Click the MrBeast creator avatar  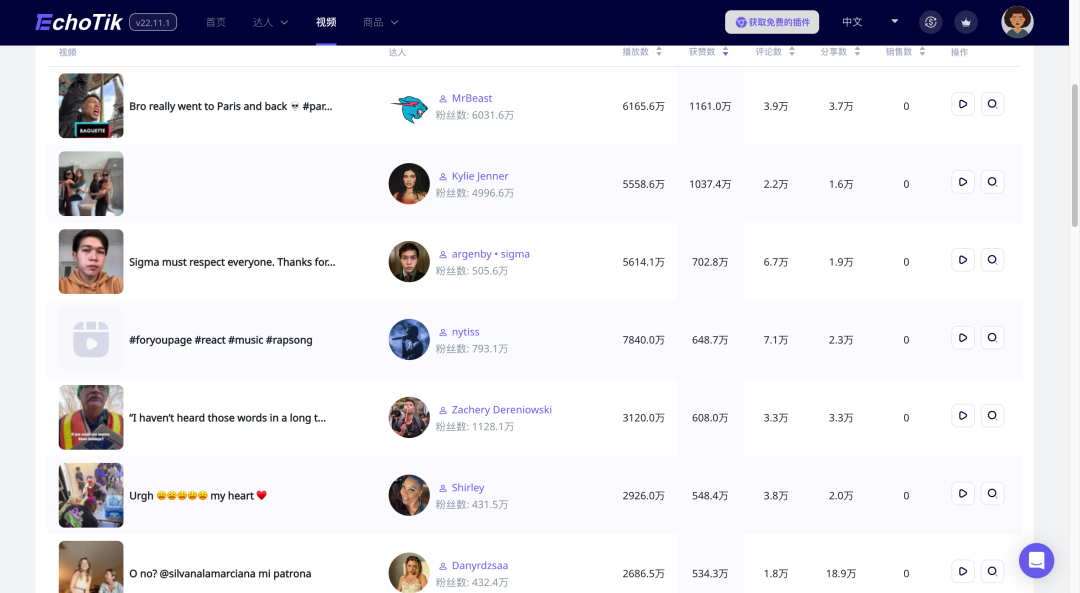[x=409, y=106]
